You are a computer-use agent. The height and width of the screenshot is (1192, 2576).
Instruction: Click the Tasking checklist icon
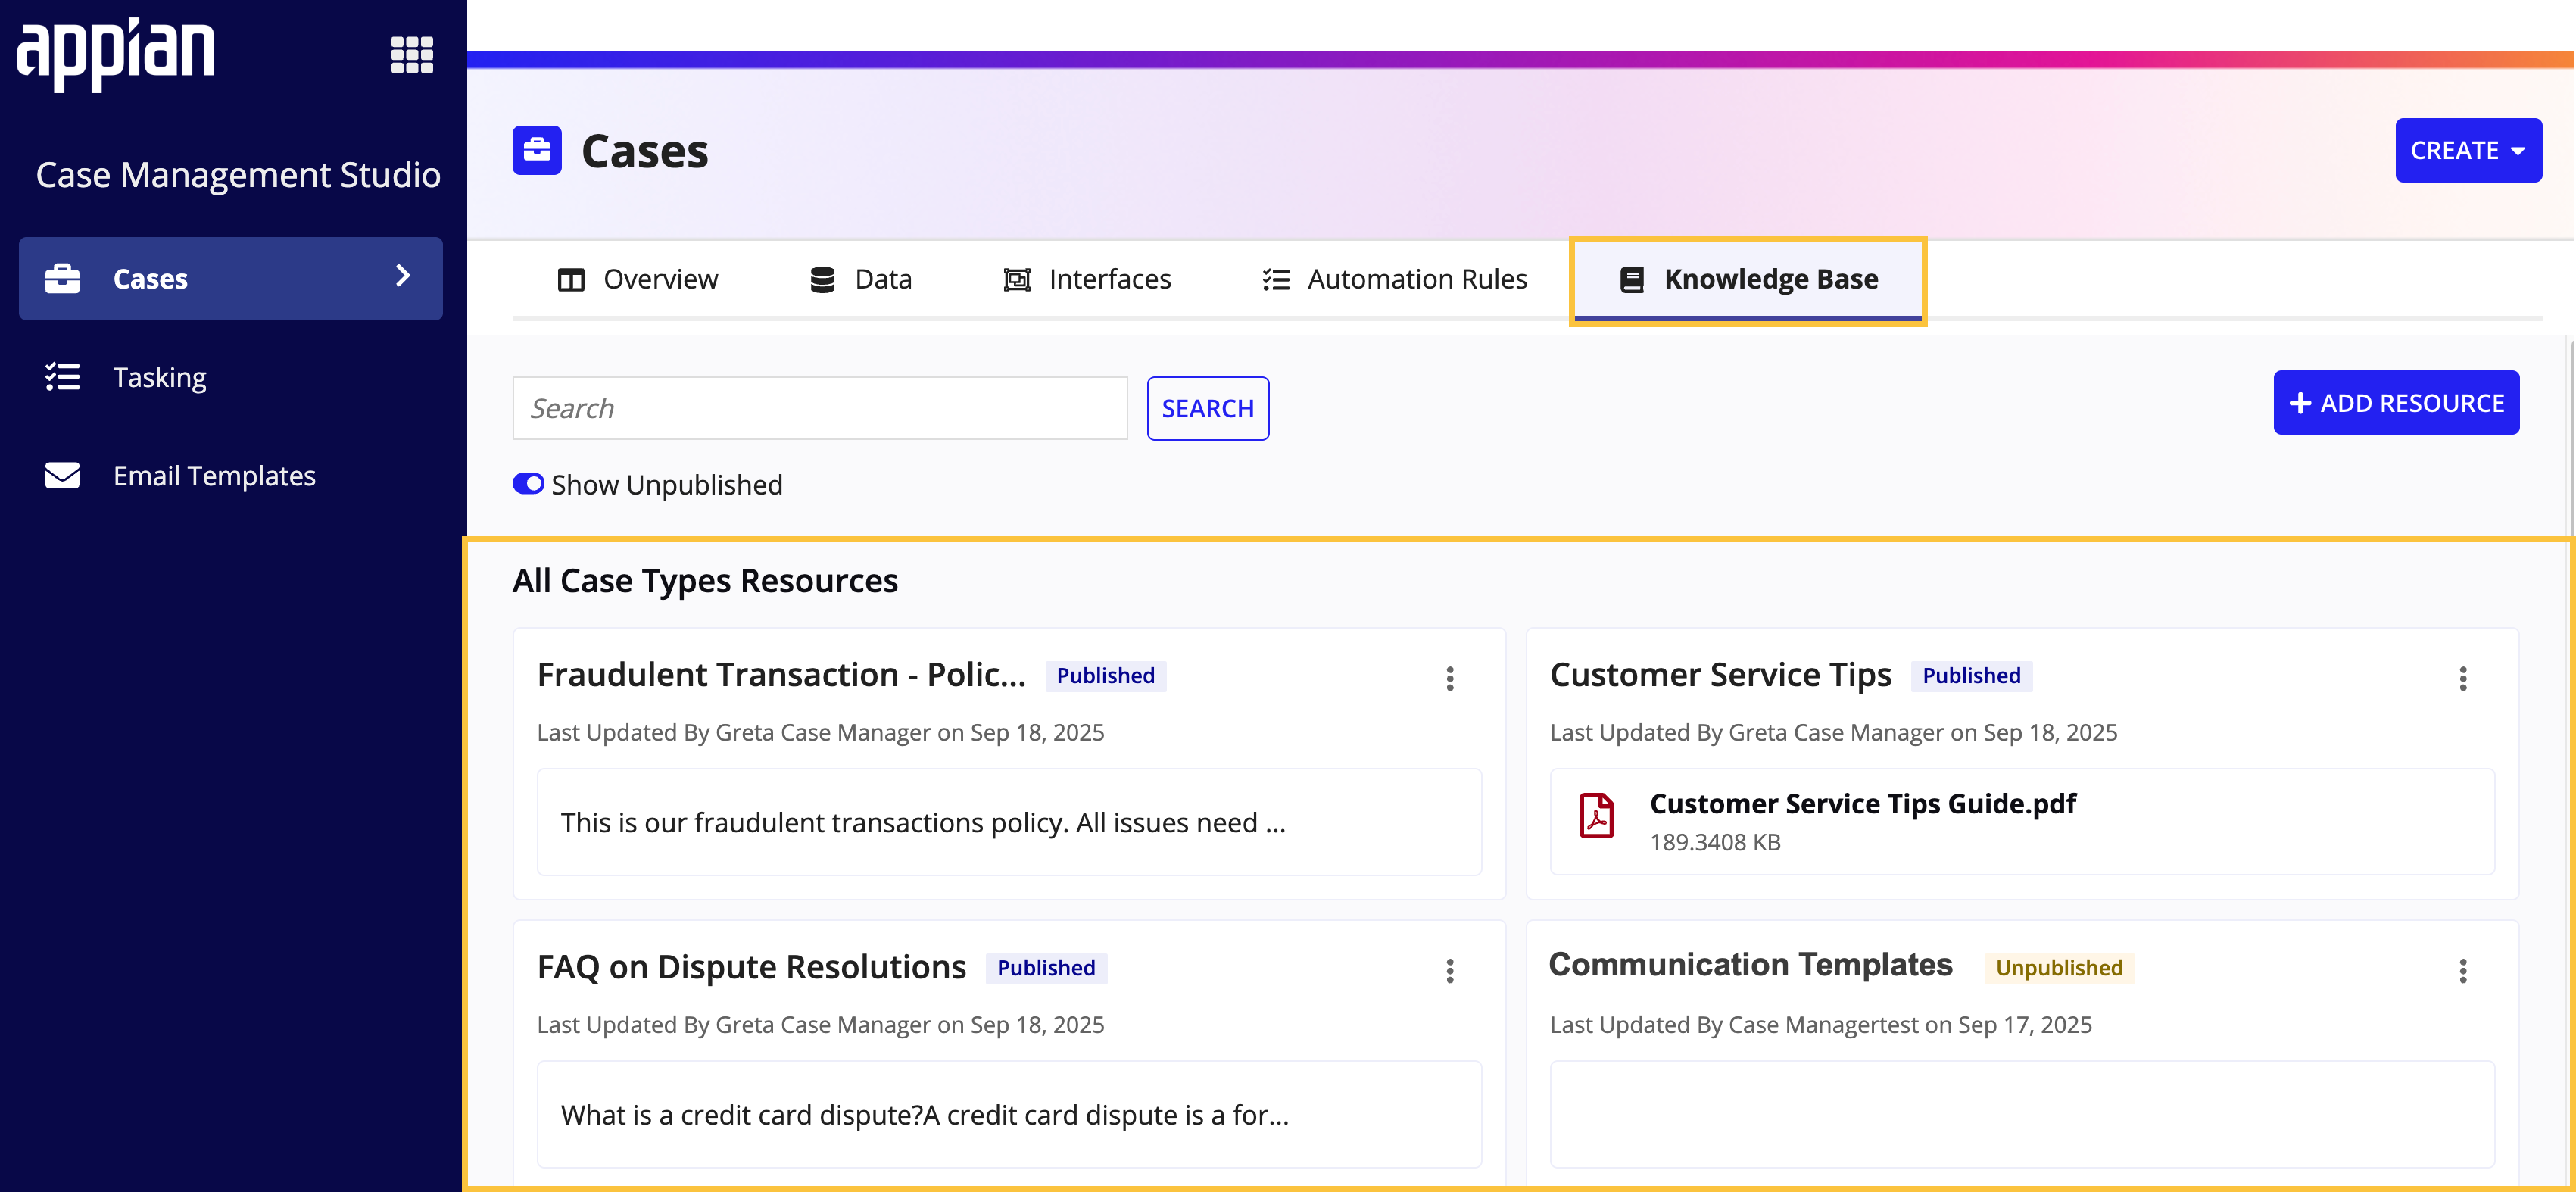click(x=62, y=377)
